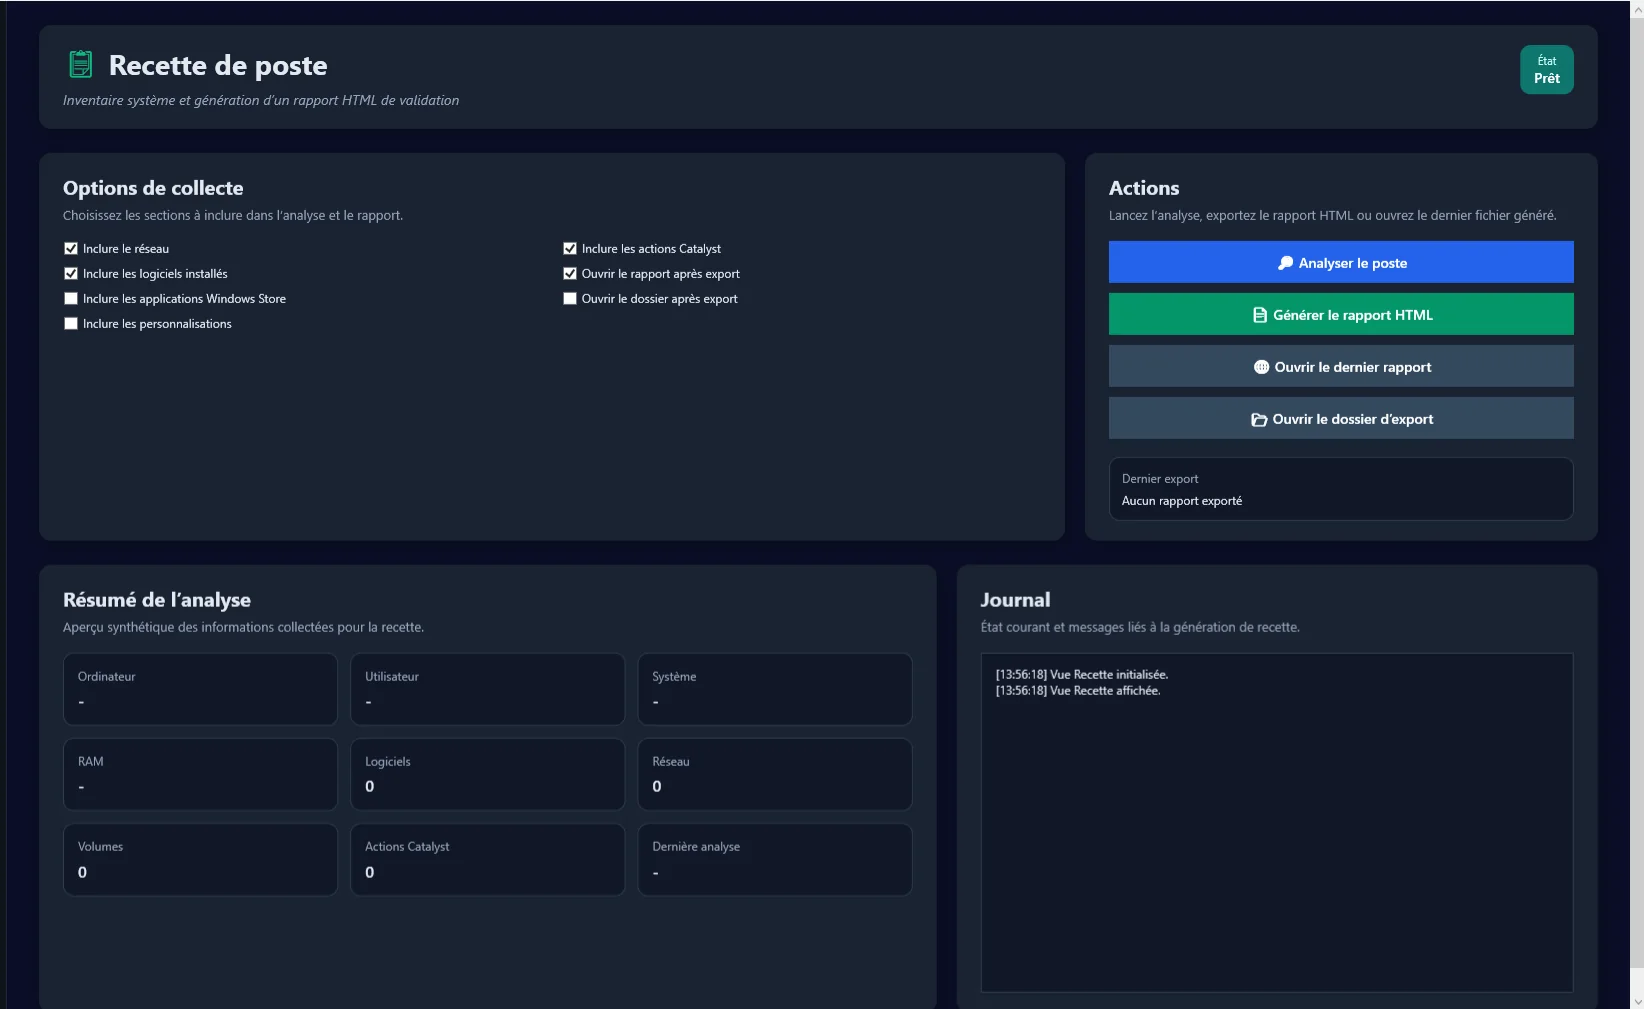Uncheck Ouvrir le rapport après export

(x=570, y=274)
